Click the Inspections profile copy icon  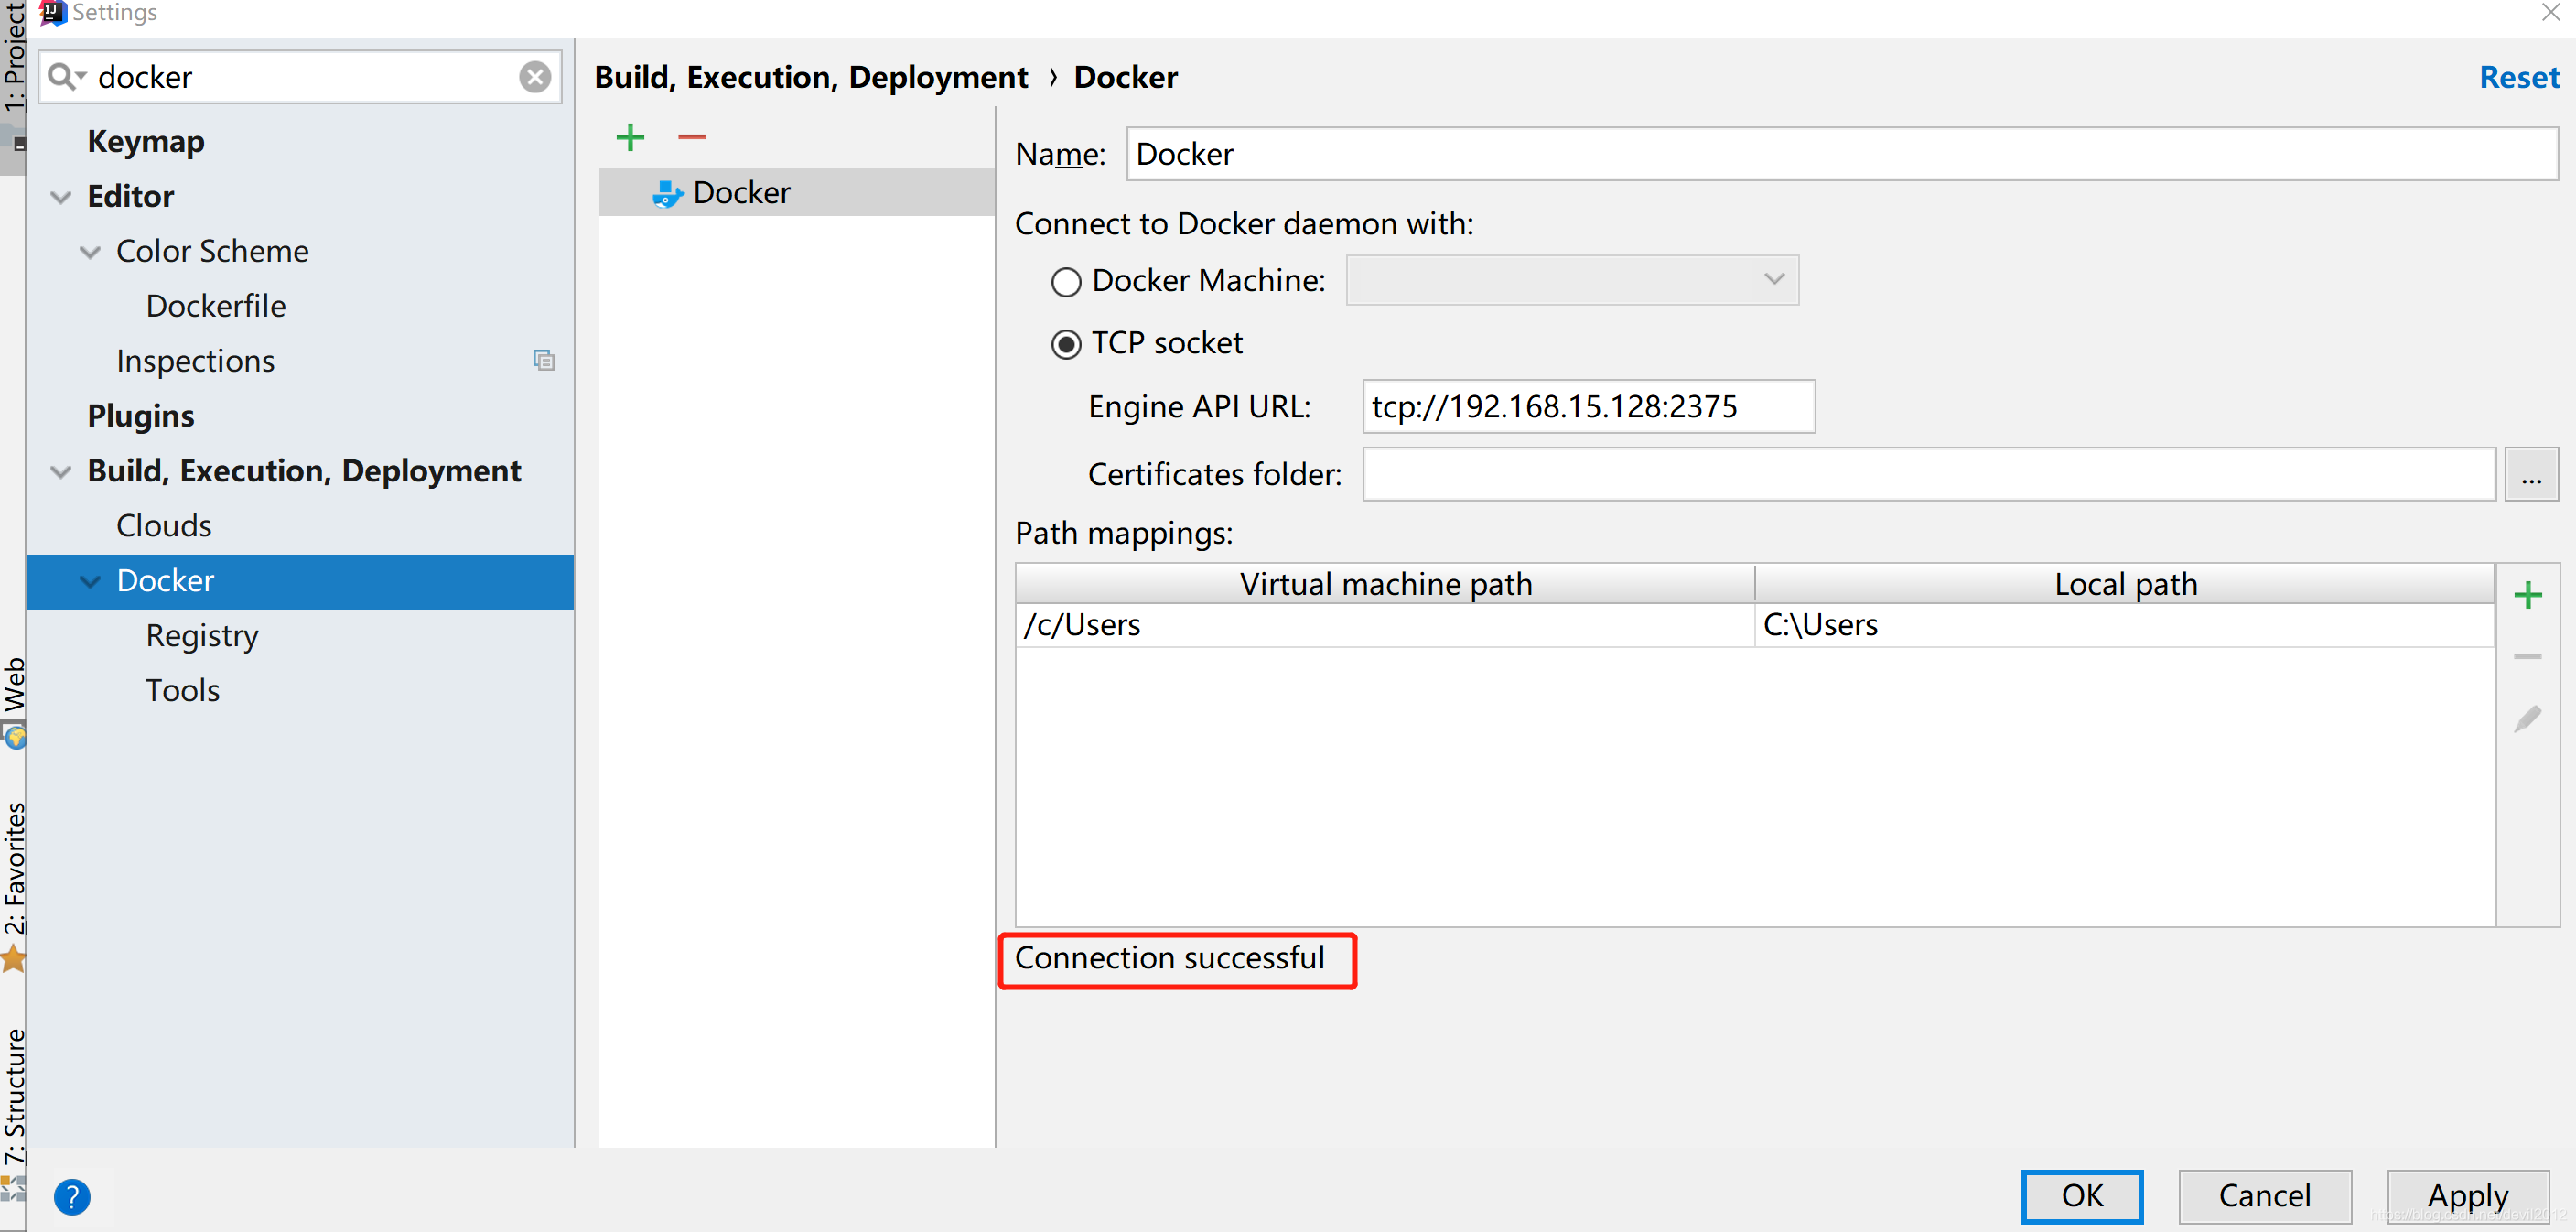543,360
